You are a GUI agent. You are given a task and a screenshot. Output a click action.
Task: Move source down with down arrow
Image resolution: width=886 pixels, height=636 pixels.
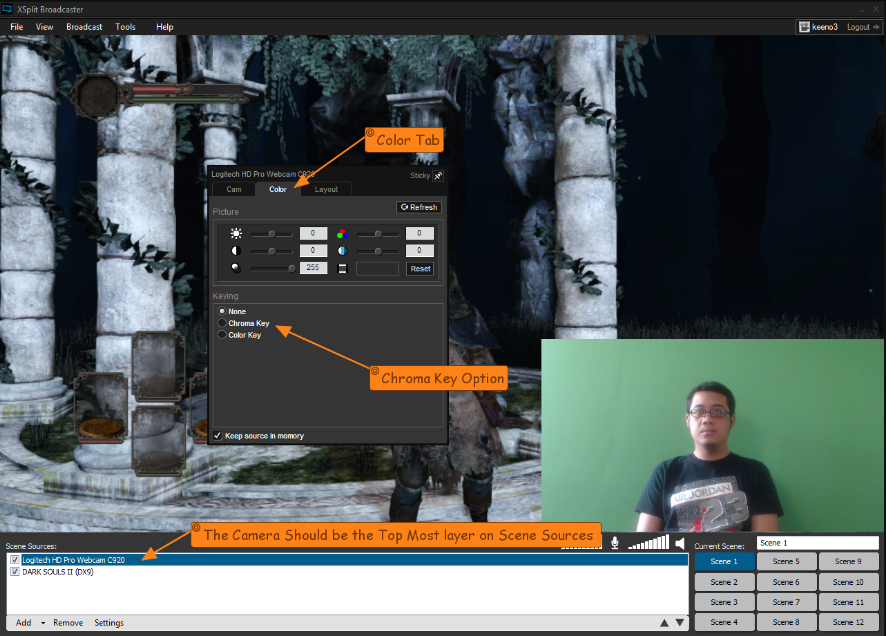[x=680, y=622]
